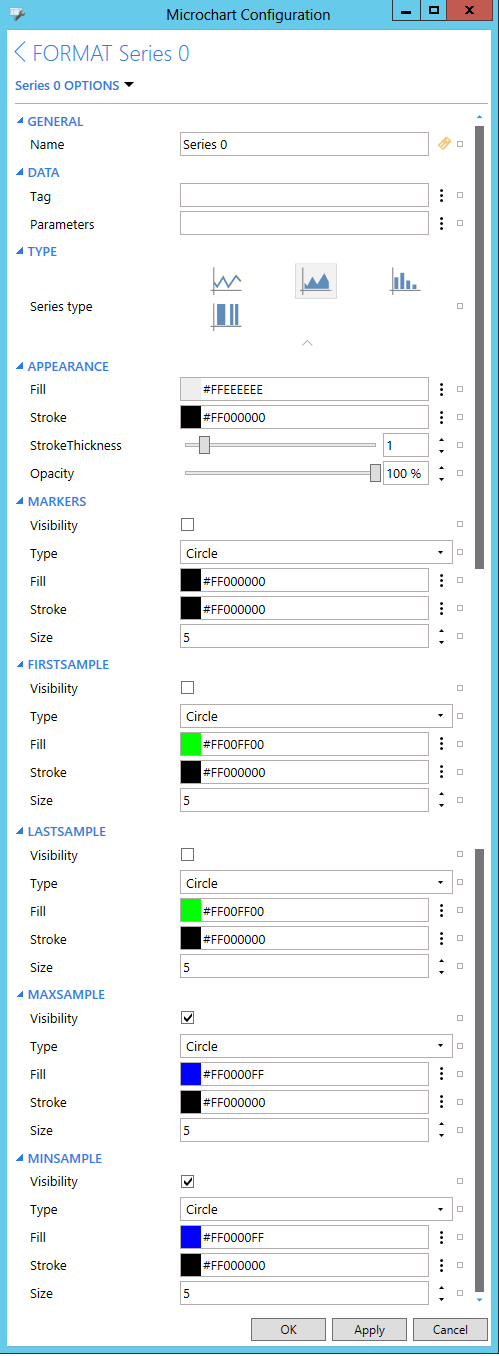Select the win/loss column series type
This screenshot has width=499, height=1356.
tap(226, 316)
